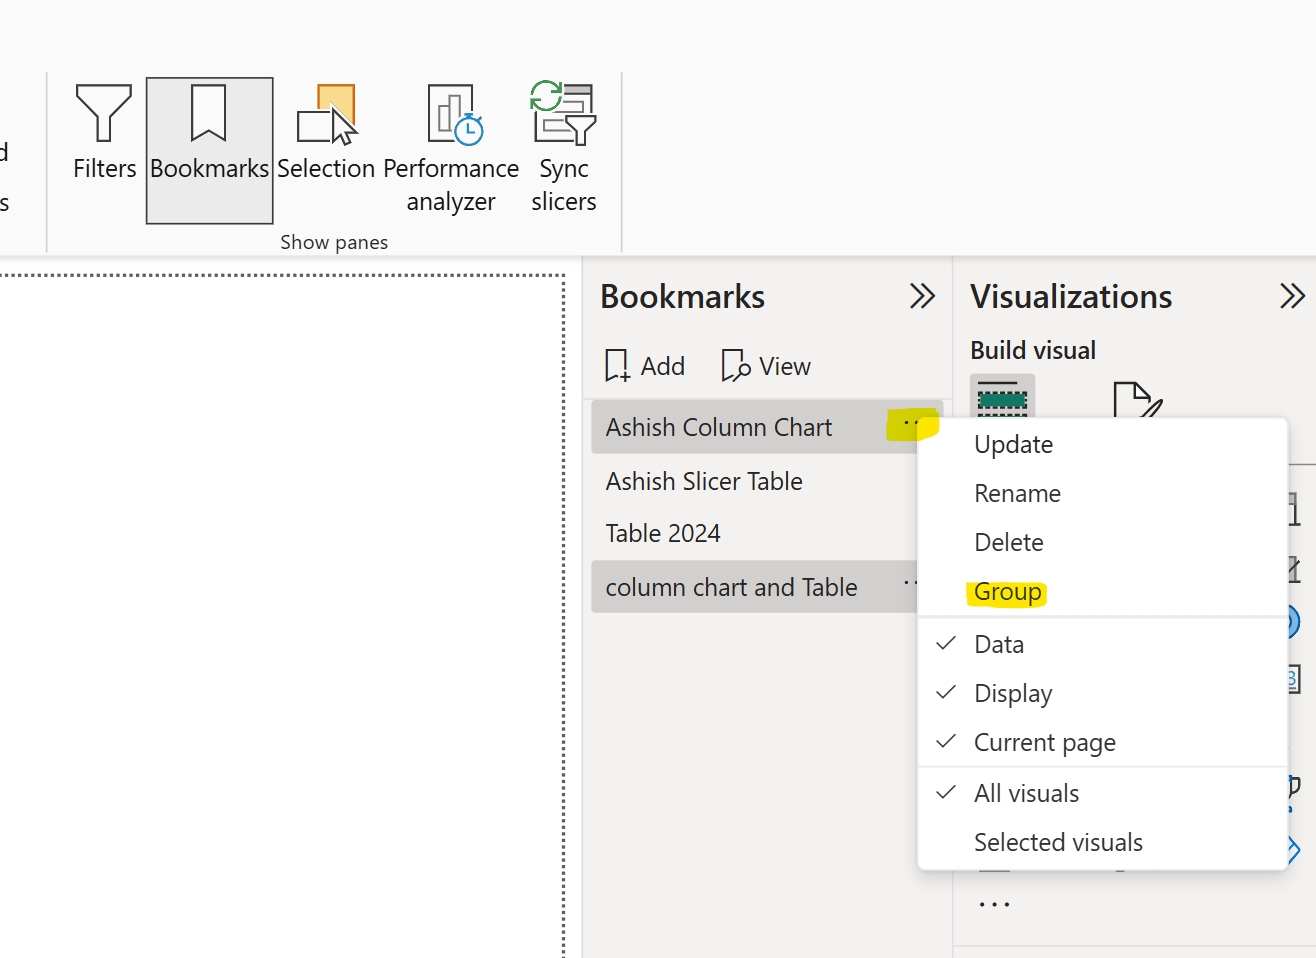Image resolution: width=1316 pixels, height=958 pixels.
Task: Select the Ashish Slicer Table bookmark
Action: (x=704, y=481)
